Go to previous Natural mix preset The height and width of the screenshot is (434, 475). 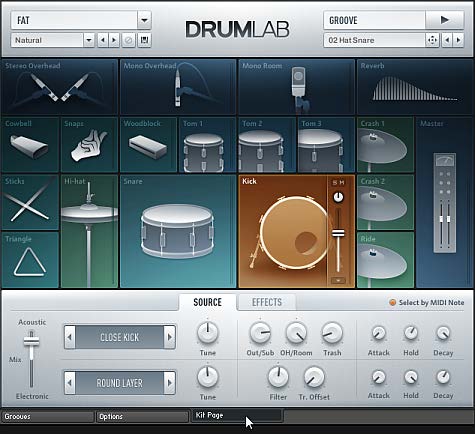103,40
